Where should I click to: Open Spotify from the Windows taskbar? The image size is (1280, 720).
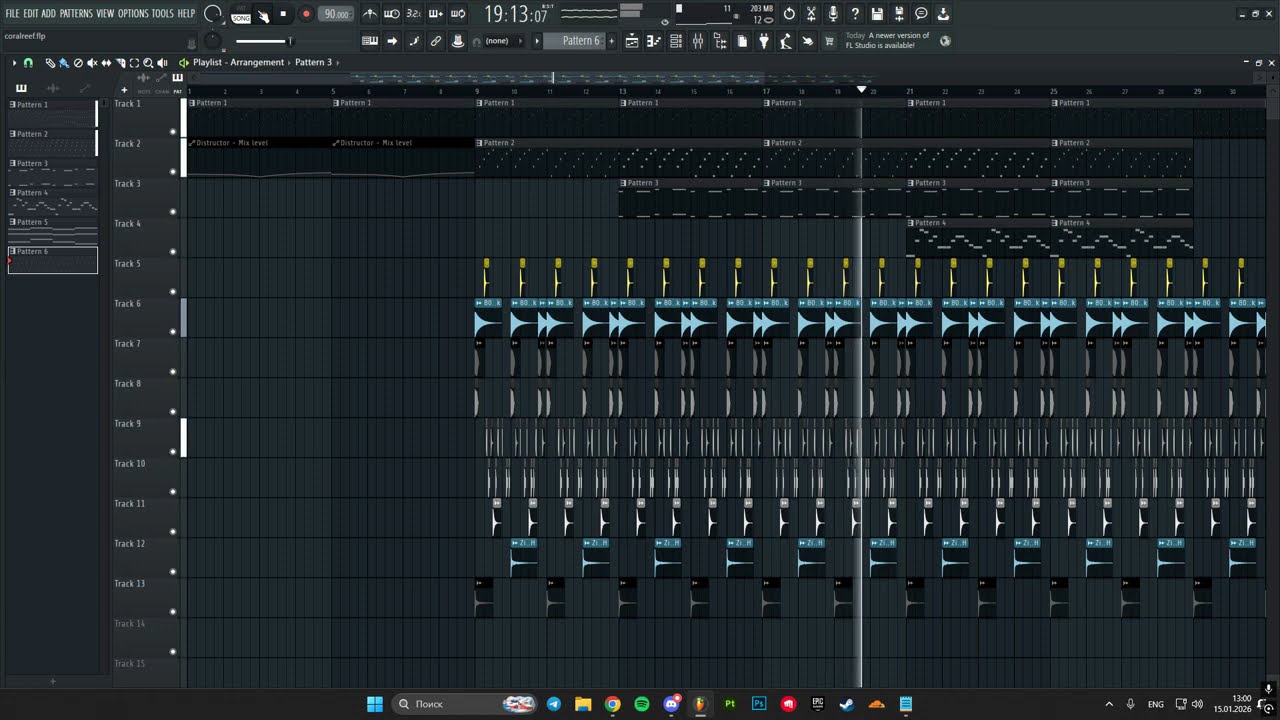coord(642,704)
